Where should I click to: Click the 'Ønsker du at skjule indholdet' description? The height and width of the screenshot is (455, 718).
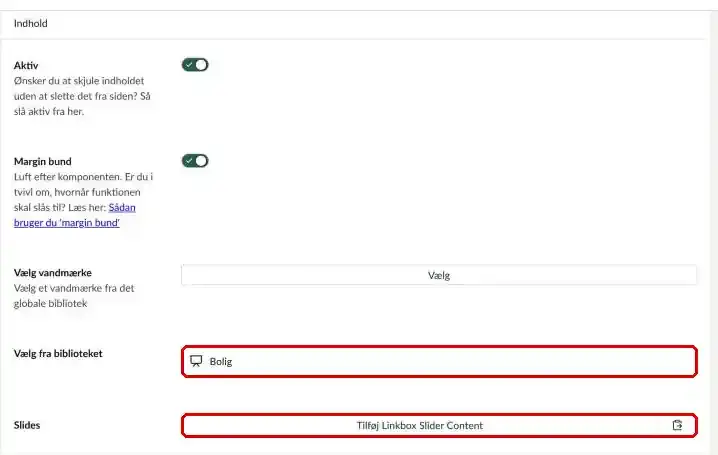tap(82, 96)
